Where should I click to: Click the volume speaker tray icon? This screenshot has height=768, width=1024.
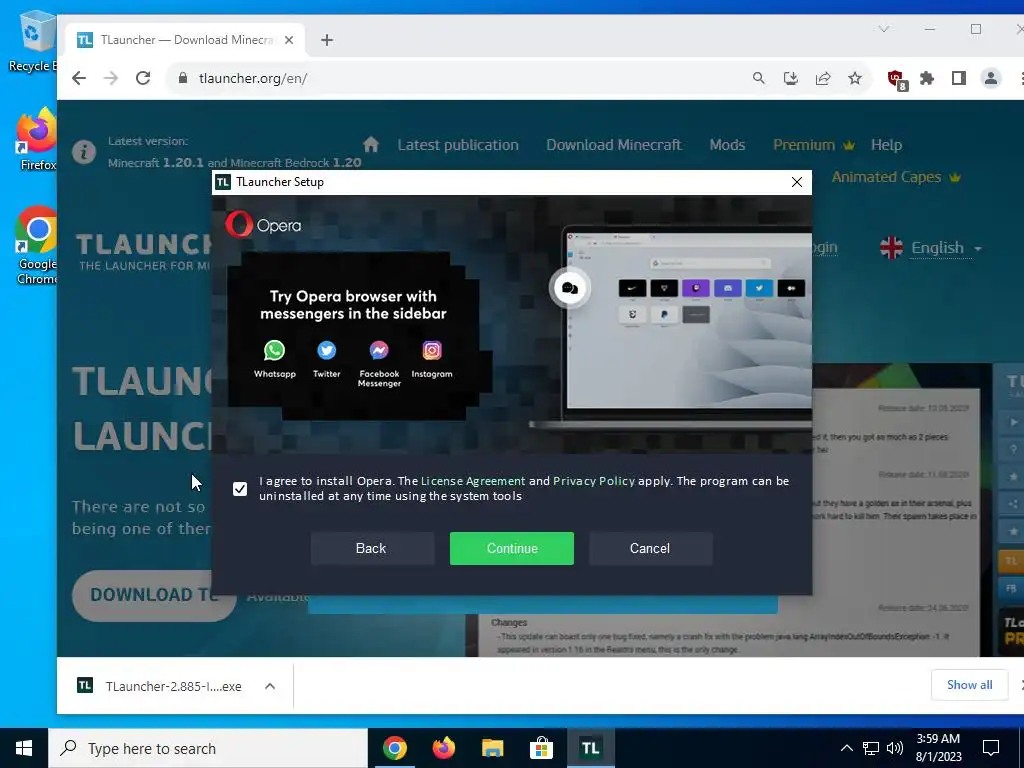895,748
